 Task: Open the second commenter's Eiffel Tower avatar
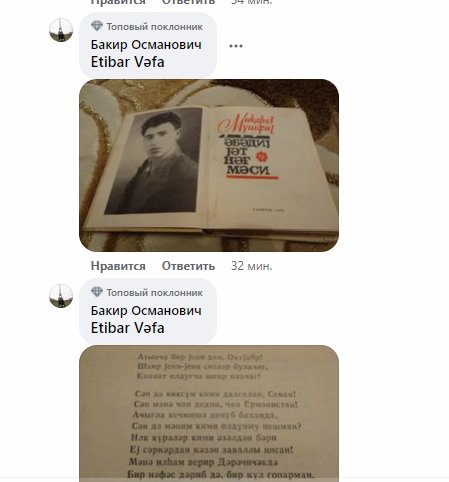(x=61, y=296)
